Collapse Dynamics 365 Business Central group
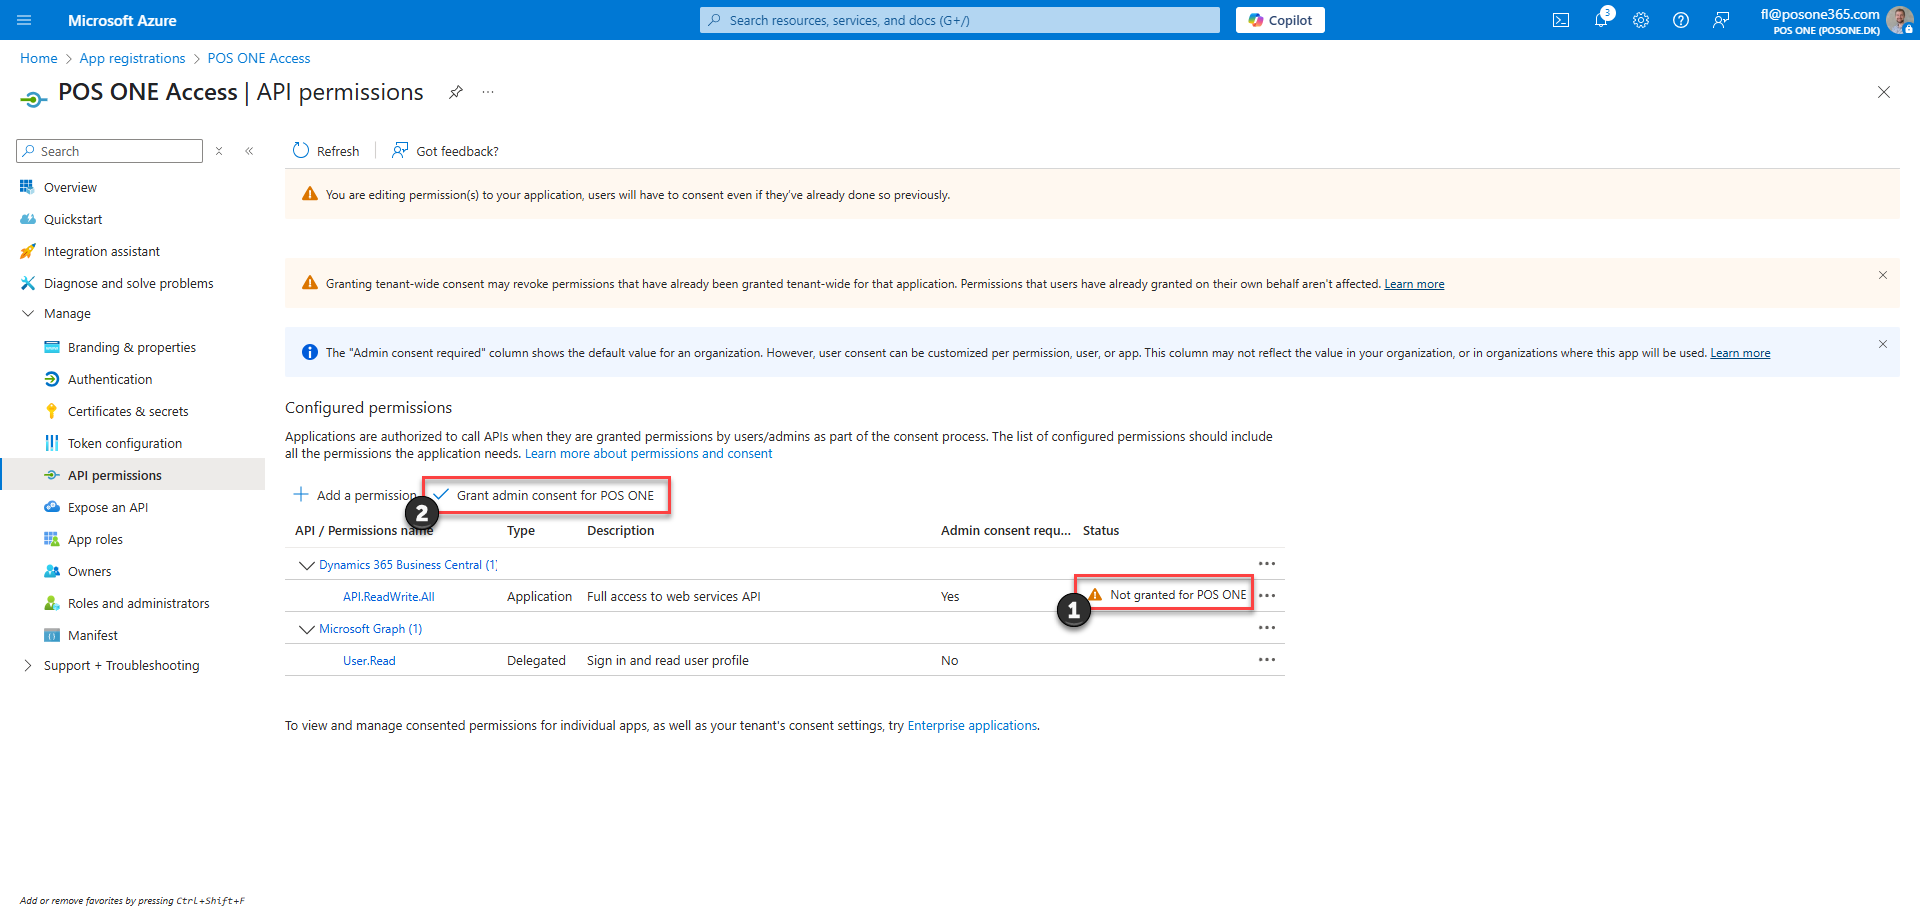Viewport: 1920px width, 911px height. (306, 565)
